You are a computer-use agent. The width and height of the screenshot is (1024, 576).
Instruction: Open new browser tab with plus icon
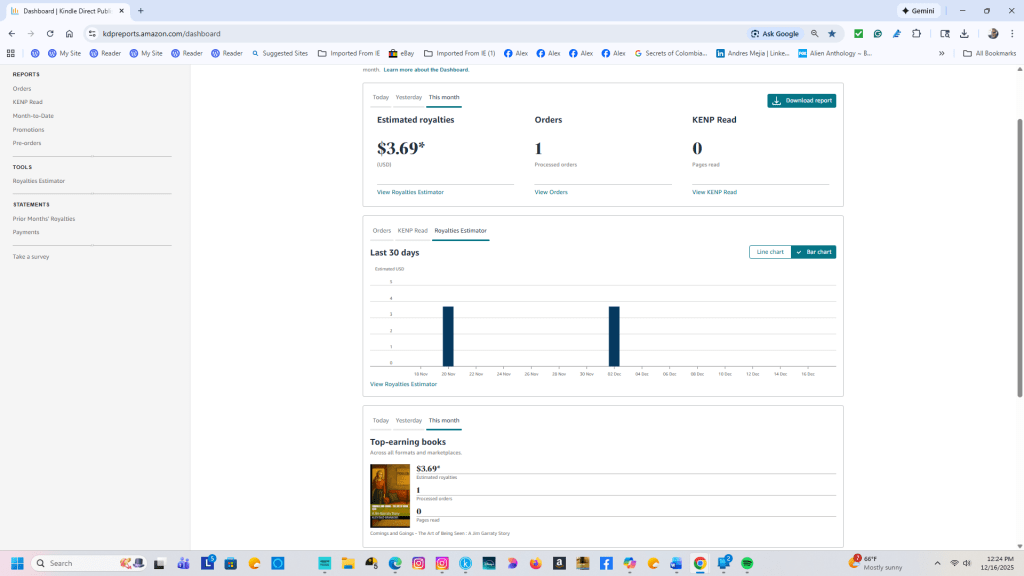coord(141,10)
